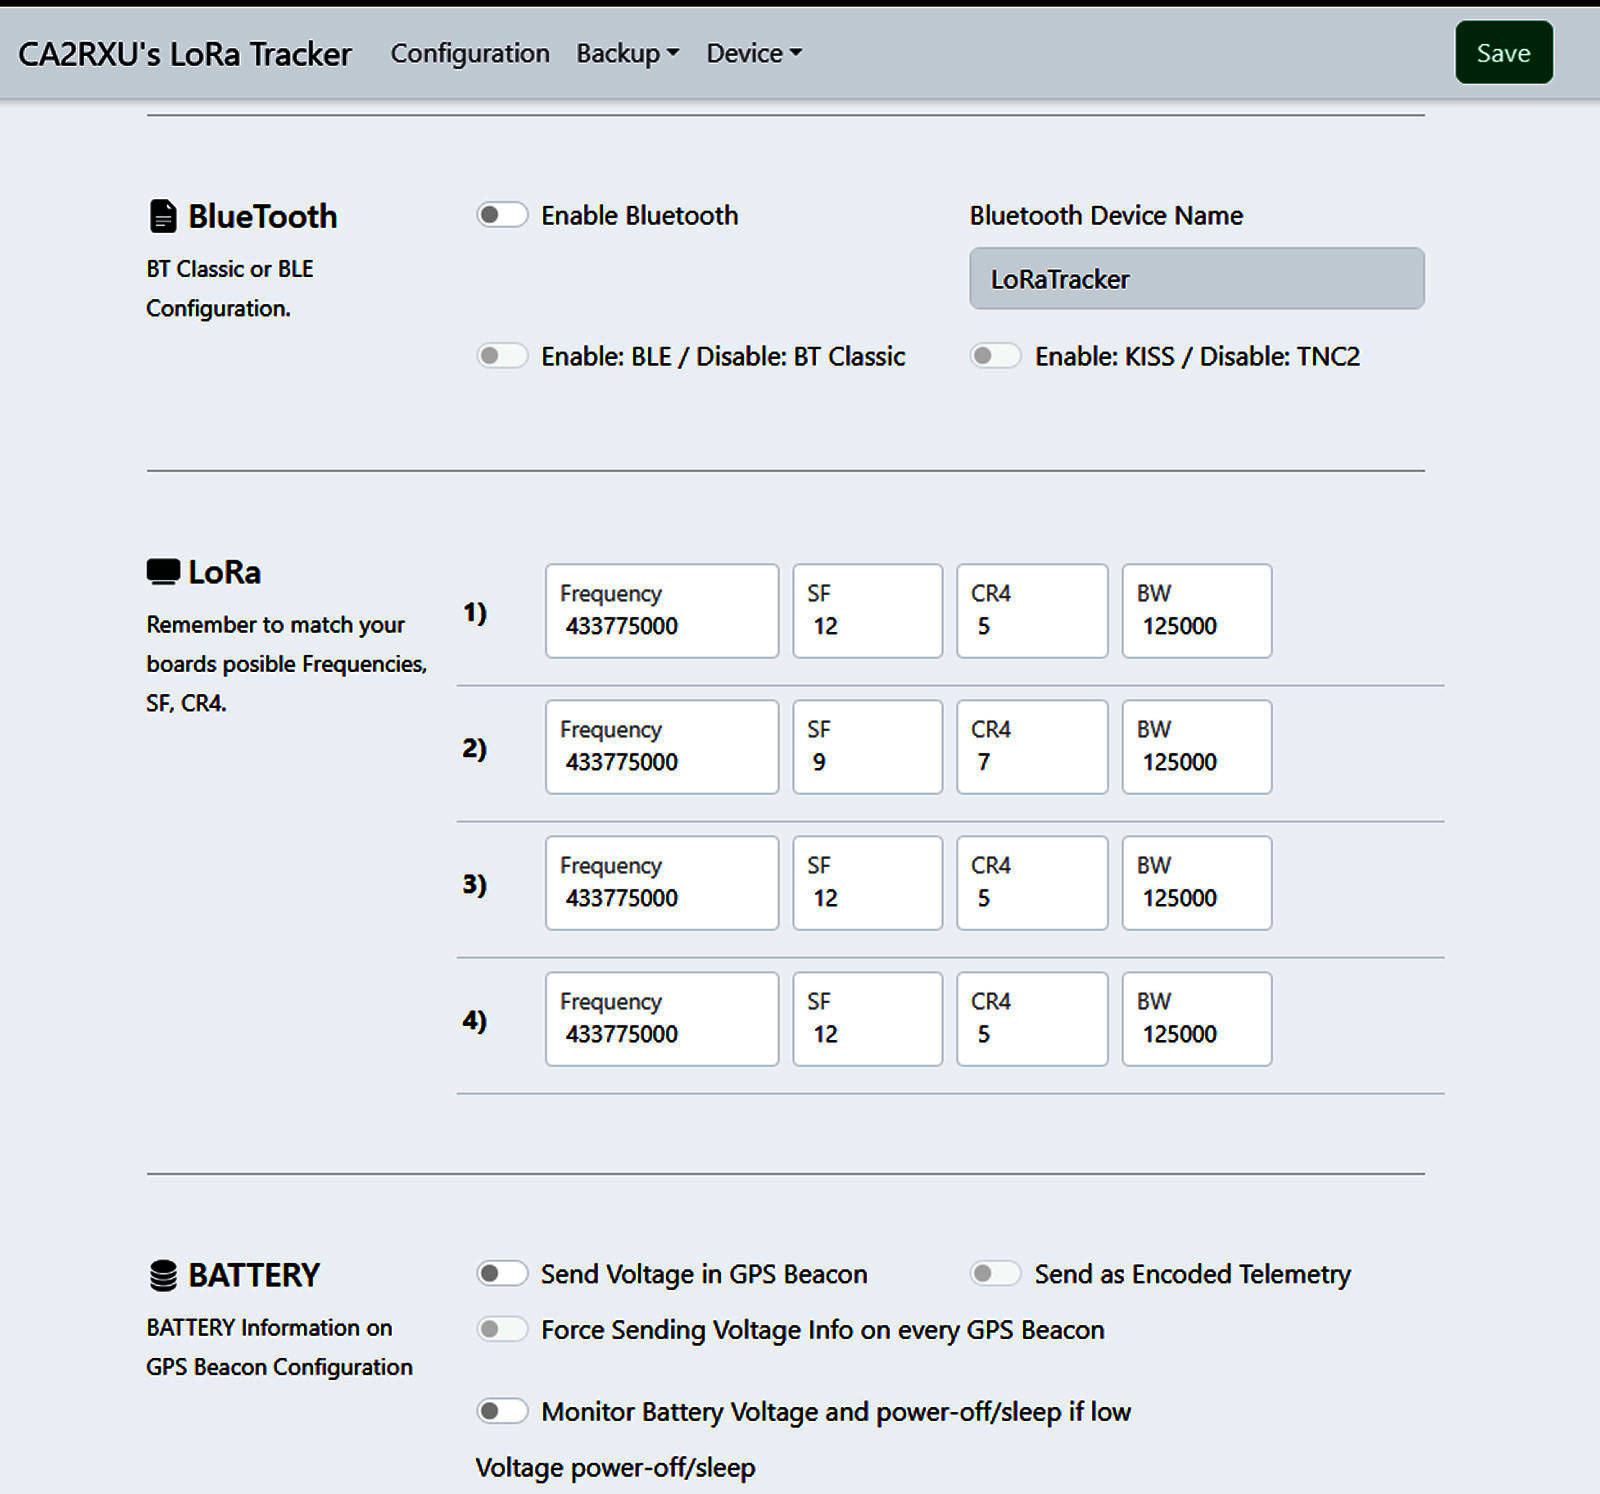Enable Send Voltage in GPS Beacon
The image size is (1600, 1494).
[x=502, y=1273]
